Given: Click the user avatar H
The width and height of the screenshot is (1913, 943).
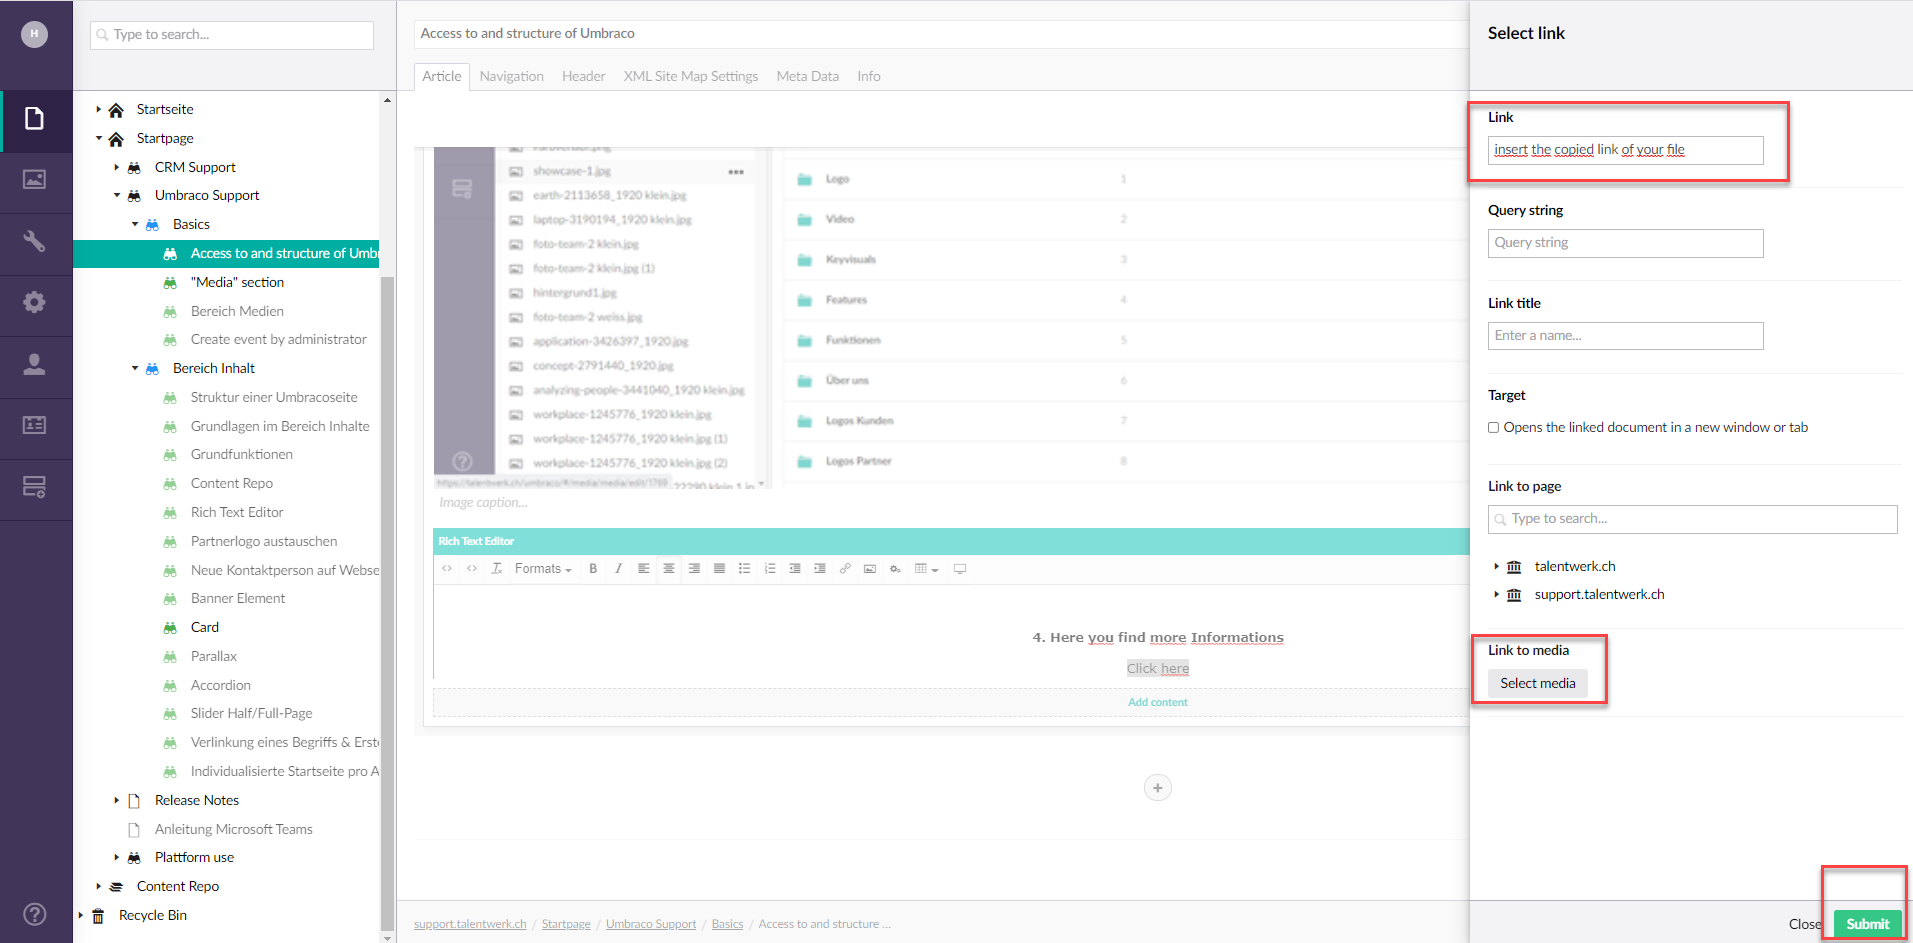Looking at the screenshot, I should click(35, 34).
